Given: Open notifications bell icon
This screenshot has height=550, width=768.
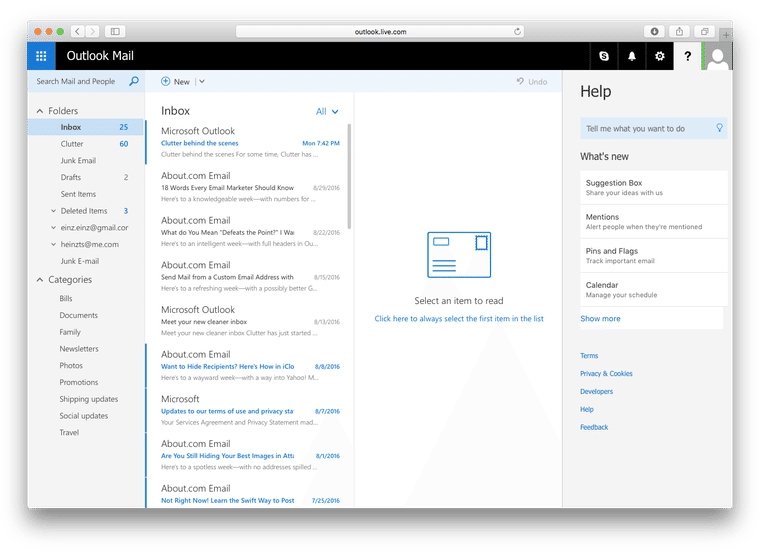Looking at the screenshot, I should 632,57.
